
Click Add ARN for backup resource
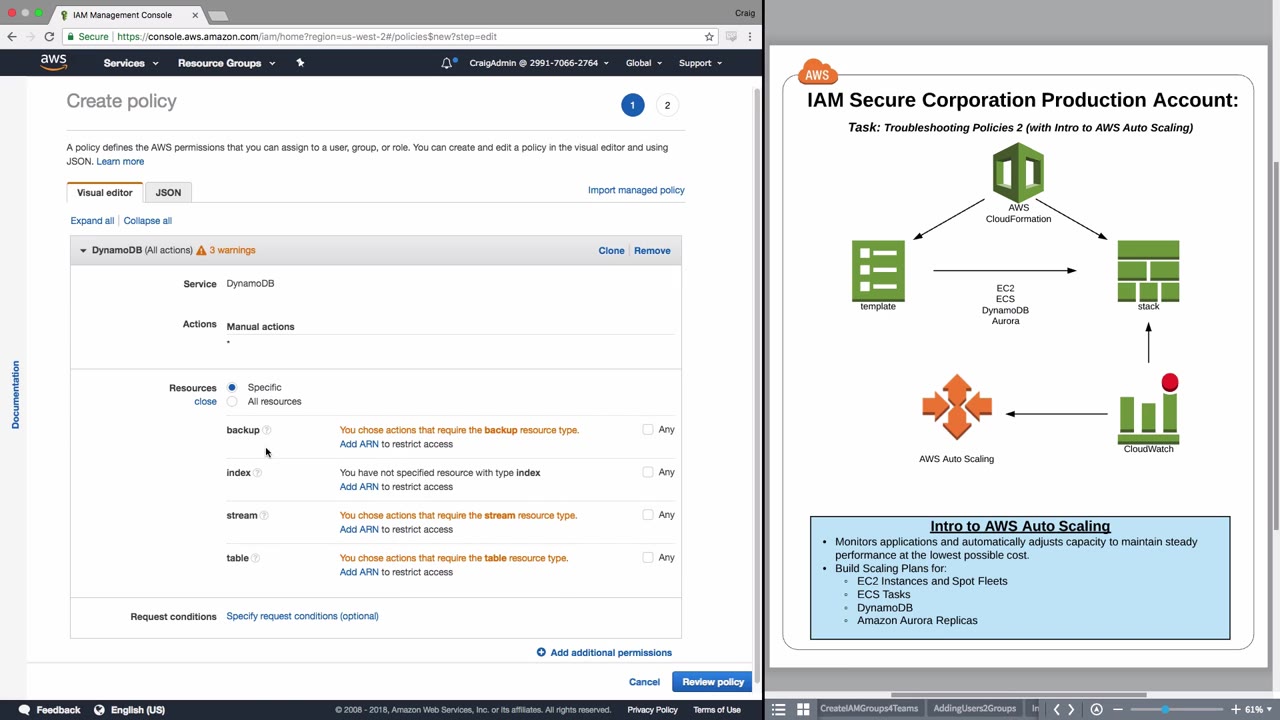(x=359, y=444)
